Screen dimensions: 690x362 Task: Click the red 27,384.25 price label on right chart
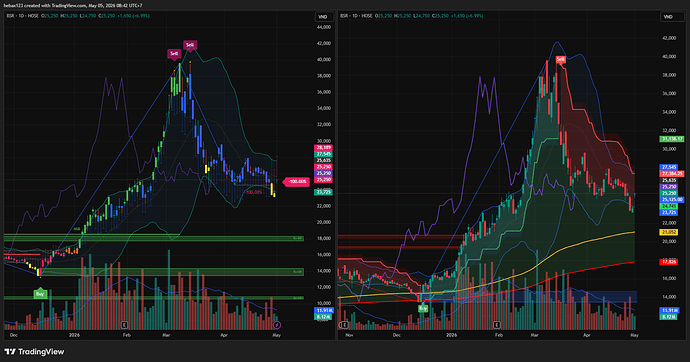pyautogui.click(x=672, y=174)
